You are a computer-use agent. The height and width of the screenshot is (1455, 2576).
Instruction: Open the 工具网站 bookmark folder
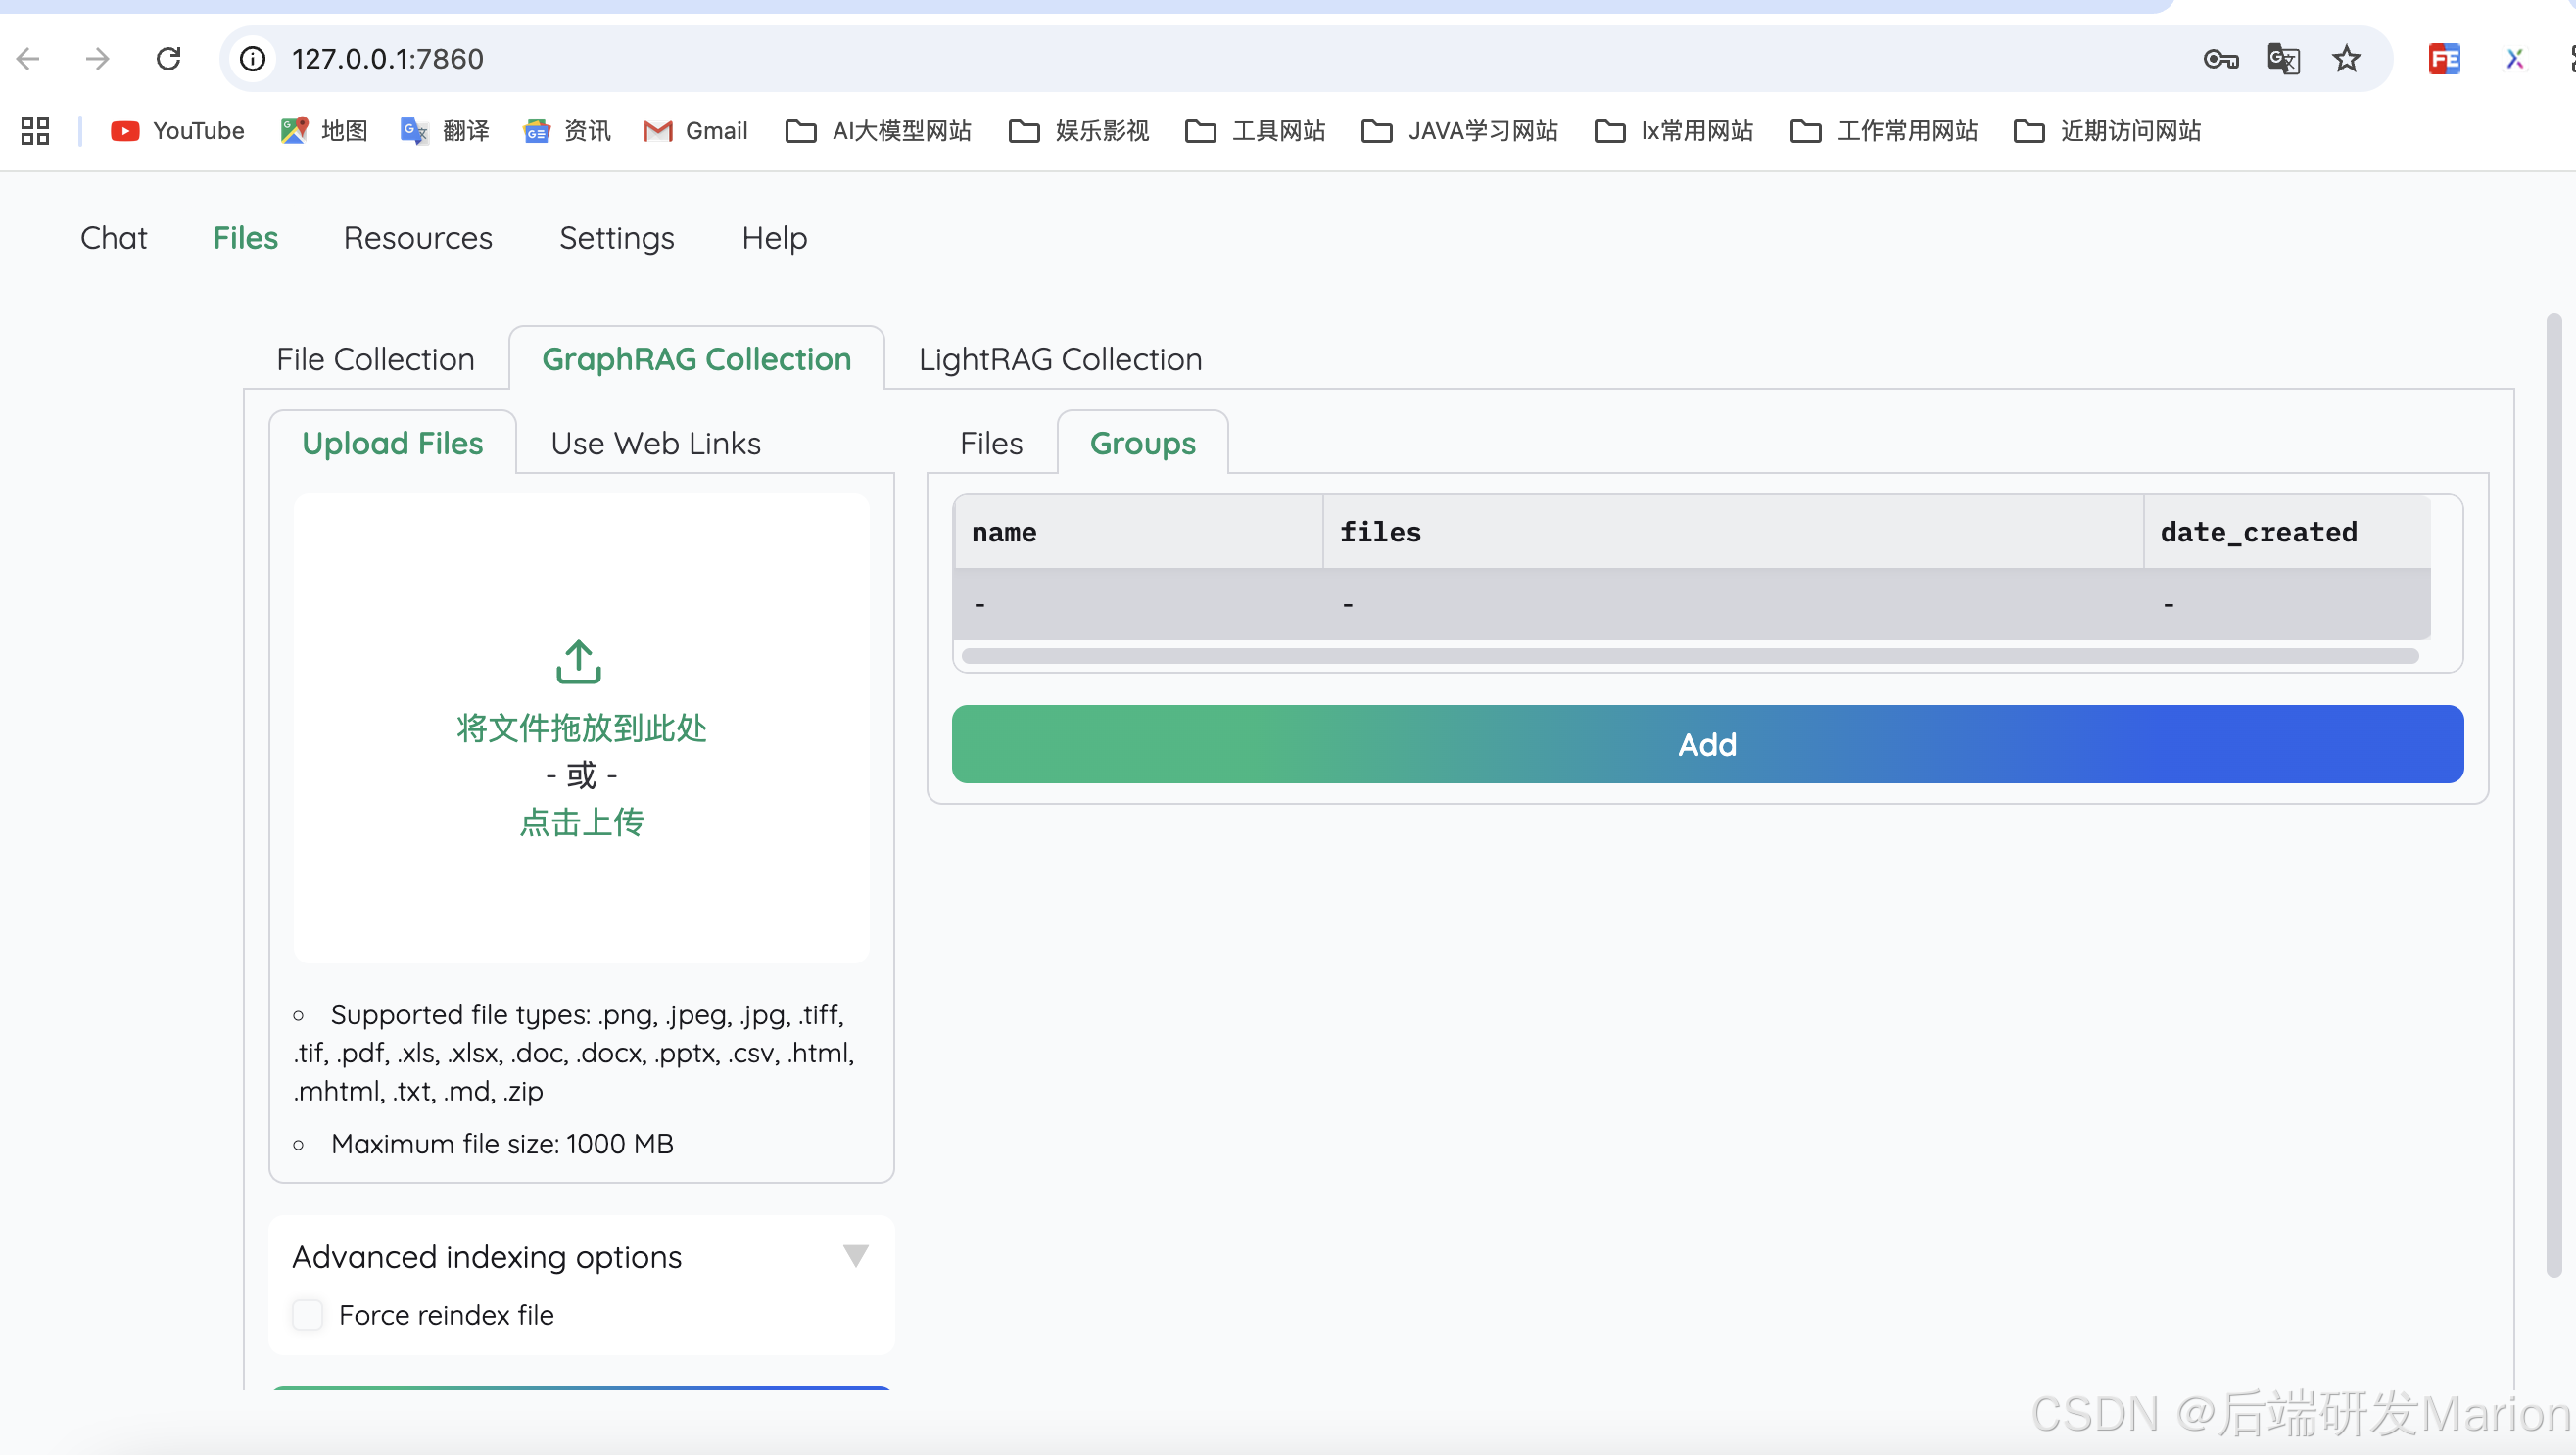(1255, 131)
